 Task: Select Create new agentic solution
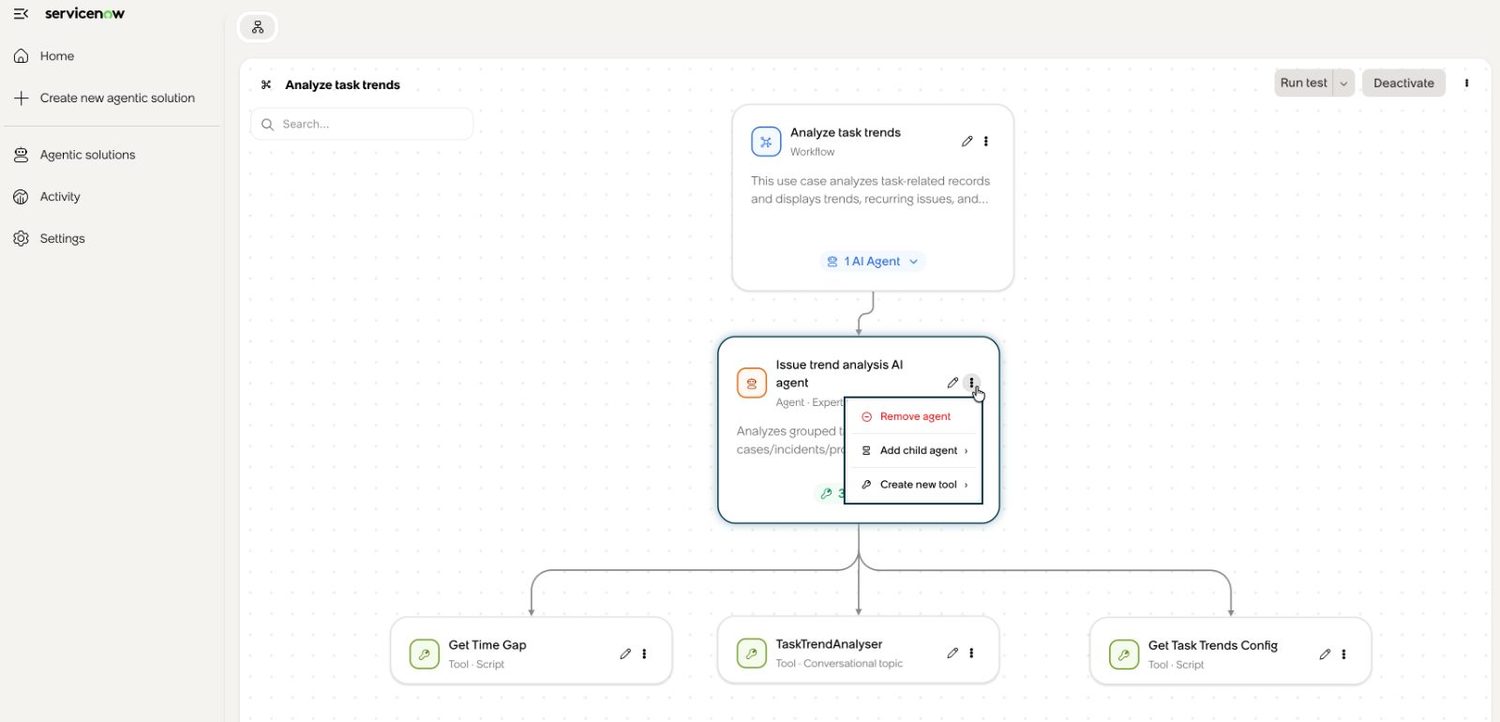(117, 98)
